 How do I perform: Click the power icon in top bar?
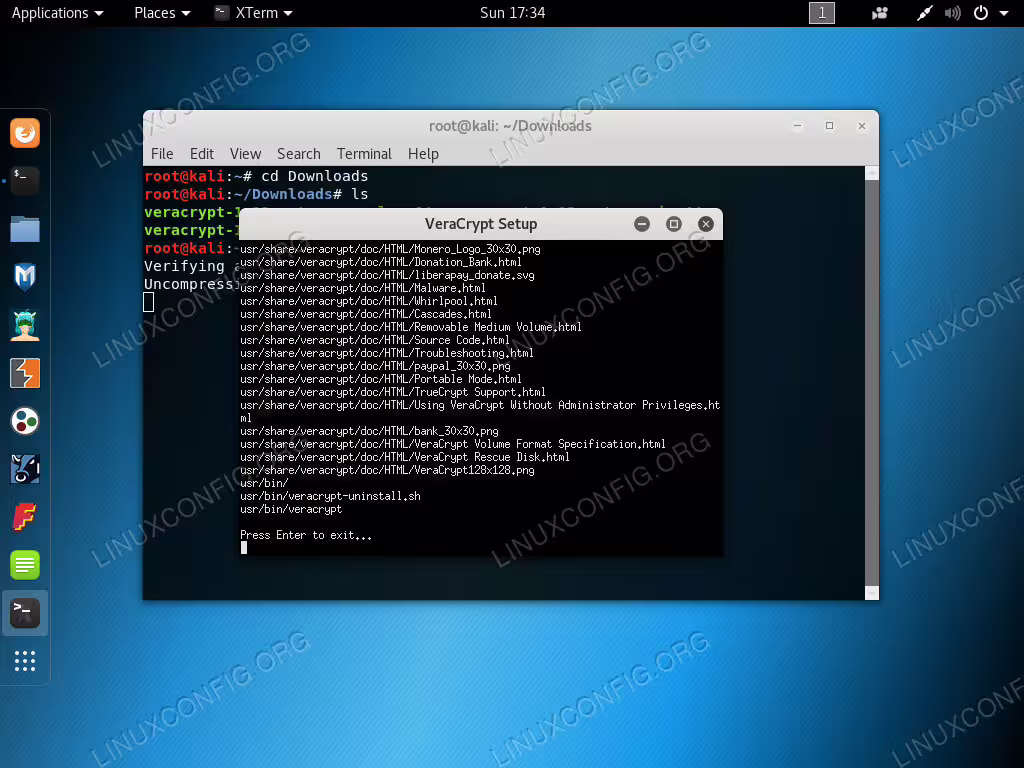[x=981, y=13]
